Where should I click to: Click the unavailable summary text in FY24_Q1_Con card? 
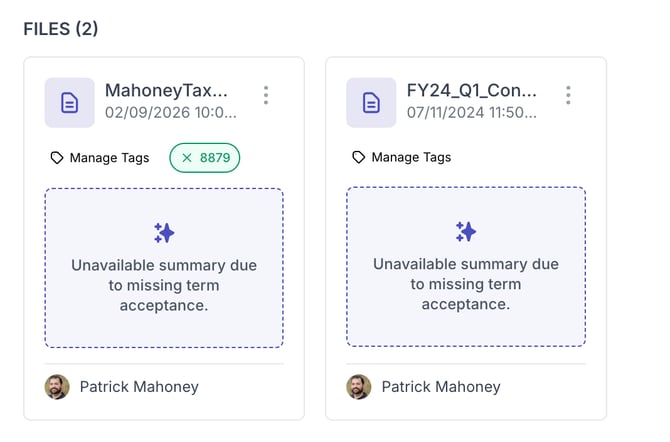tap(466, 285)
